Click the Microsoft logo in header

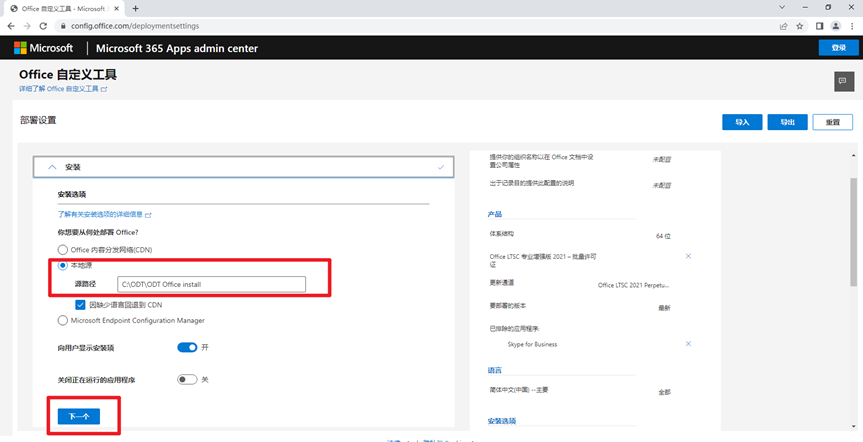tap(43, 48)
